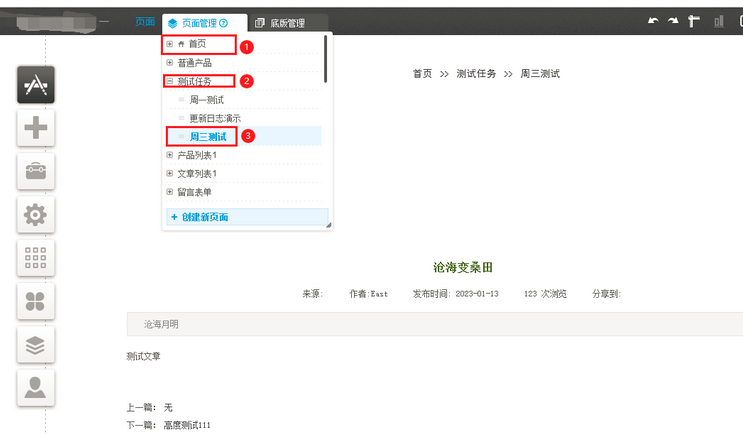The image size is (743, 435).
Task: Select the 页面管理 tab
Action: [x=199, y=23]
